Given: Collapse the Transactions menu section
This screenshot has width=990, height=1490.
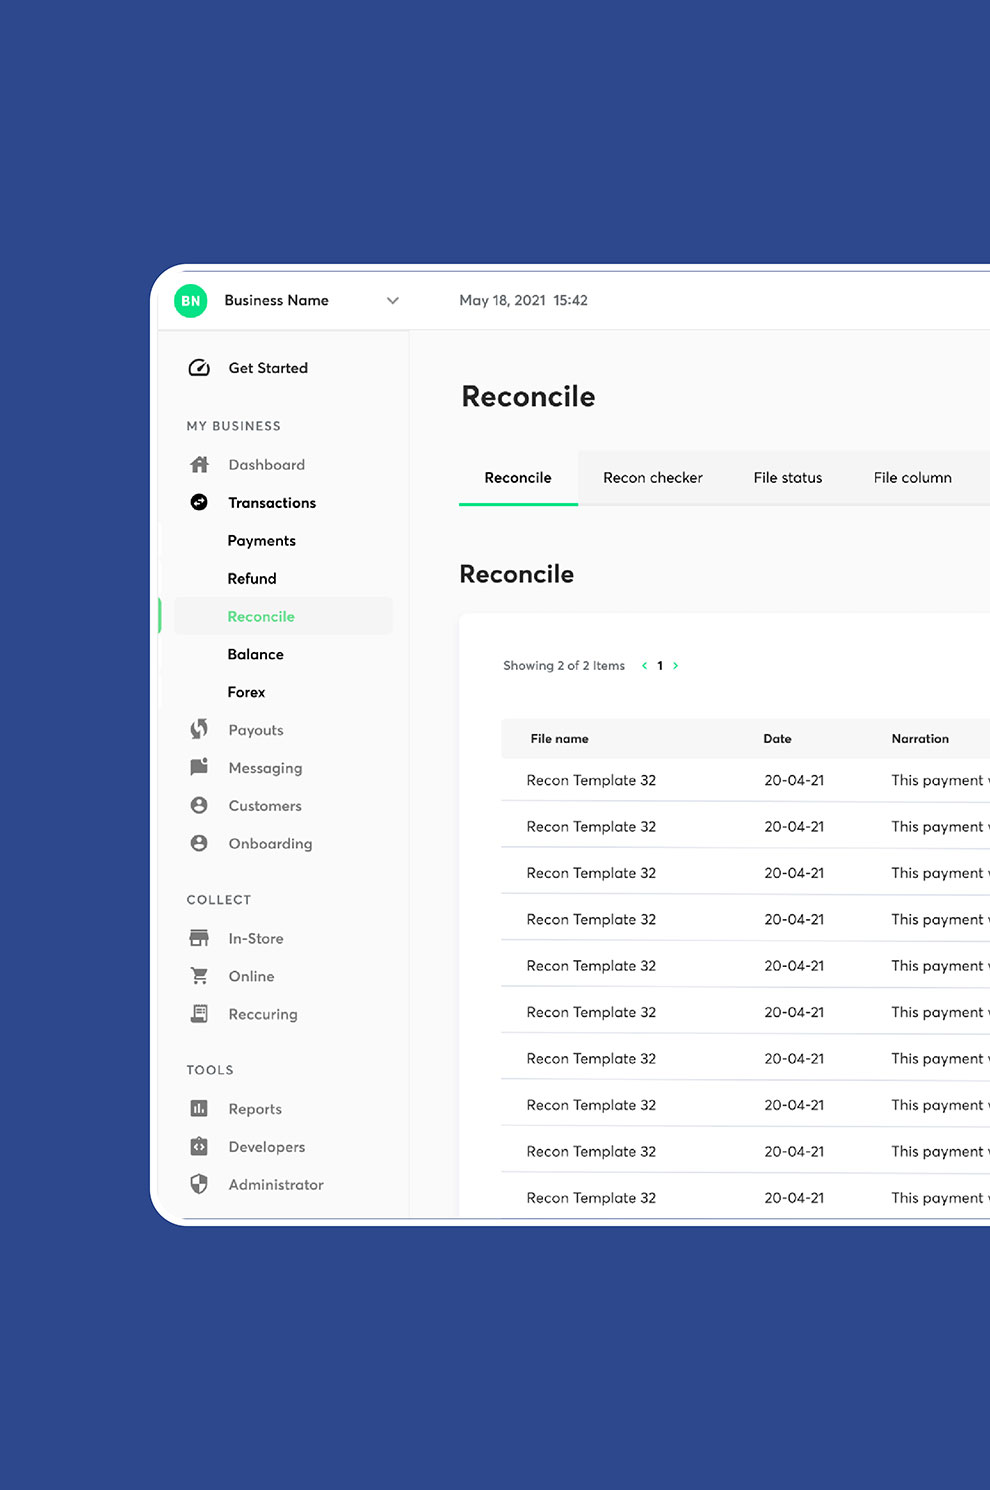Looking at the screenshot, I should tap(271, 503).
